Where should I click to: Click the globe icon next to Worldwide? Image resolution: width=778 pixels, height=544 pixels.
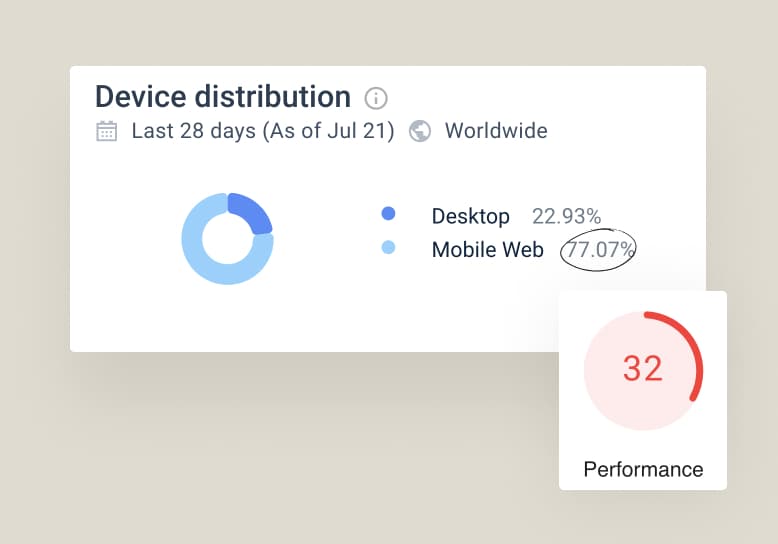(x=420, y=131)
